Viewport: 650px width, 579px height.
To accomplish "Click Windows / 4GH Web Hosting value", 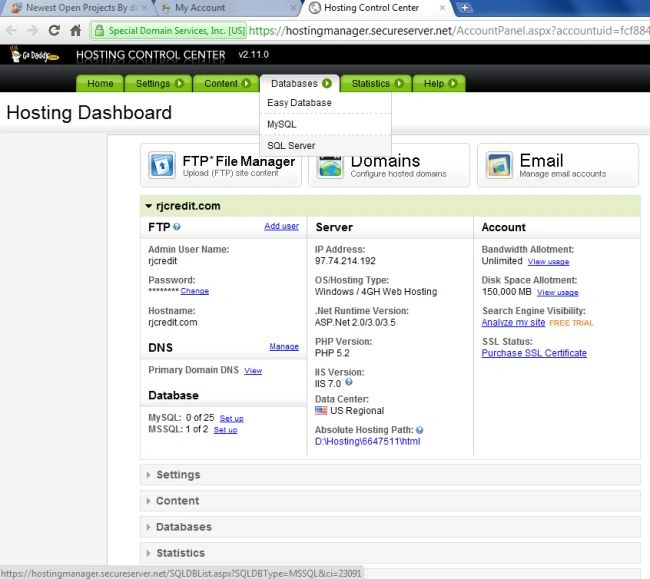I will (x=376, y=292).
